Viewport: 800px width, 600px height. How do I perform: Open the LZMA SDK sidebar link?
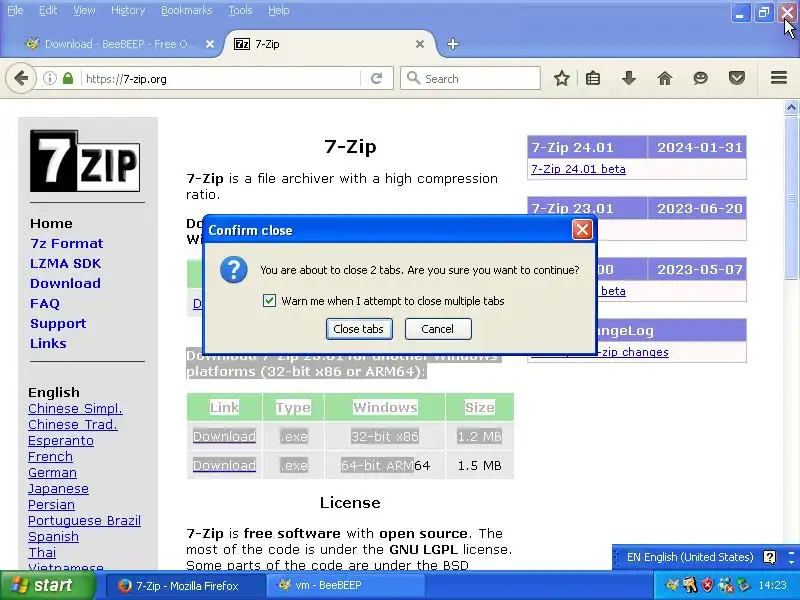(65, 263)
